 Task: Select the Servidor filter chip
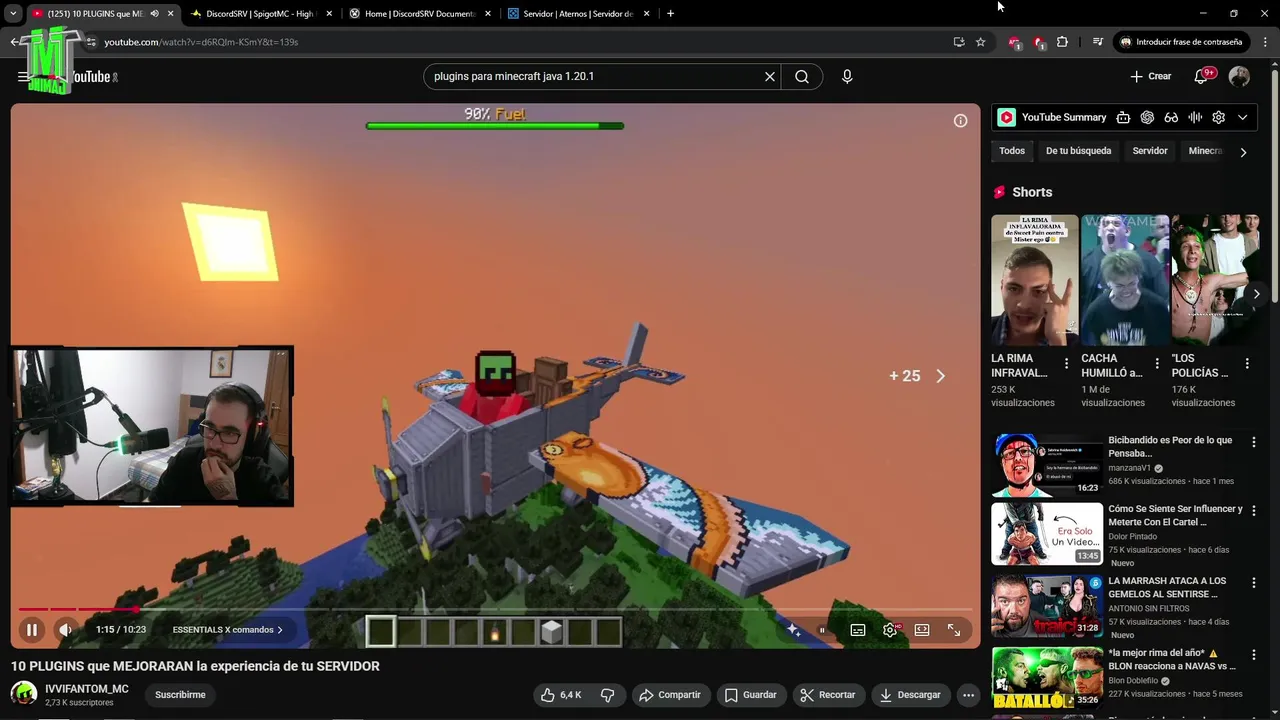coord(1150,151)
